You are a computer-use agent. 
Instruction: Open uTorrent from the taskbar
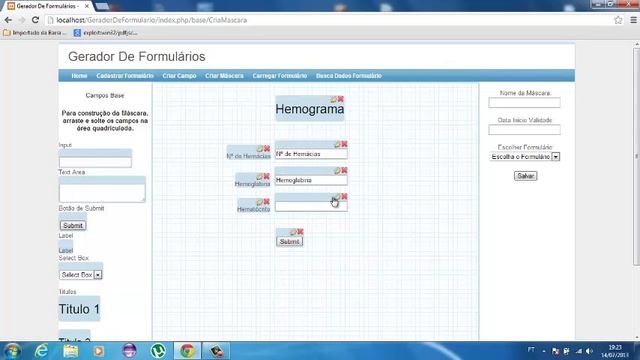pyautogui.click(x=158, y=351)
